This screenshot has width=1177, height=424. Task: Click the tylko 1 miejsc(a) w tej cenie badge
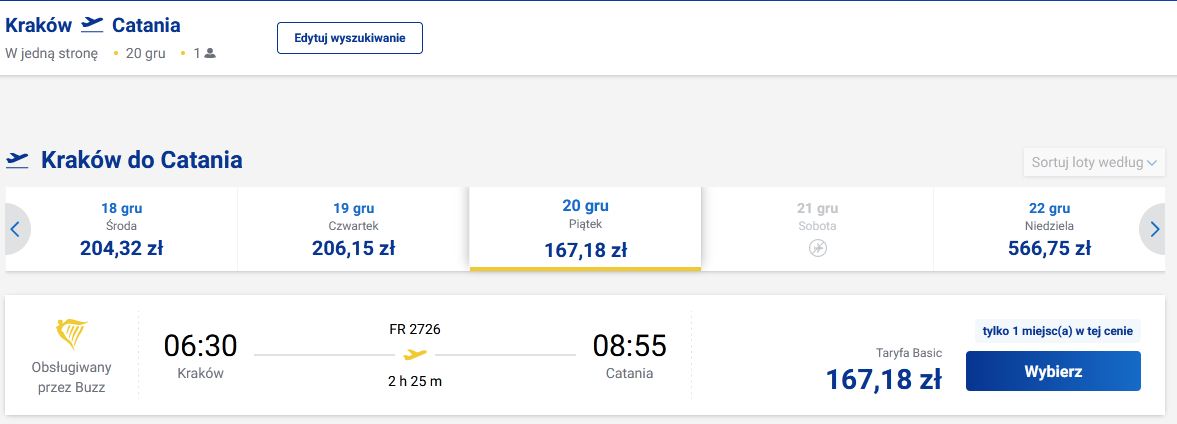coord(1054,331)
